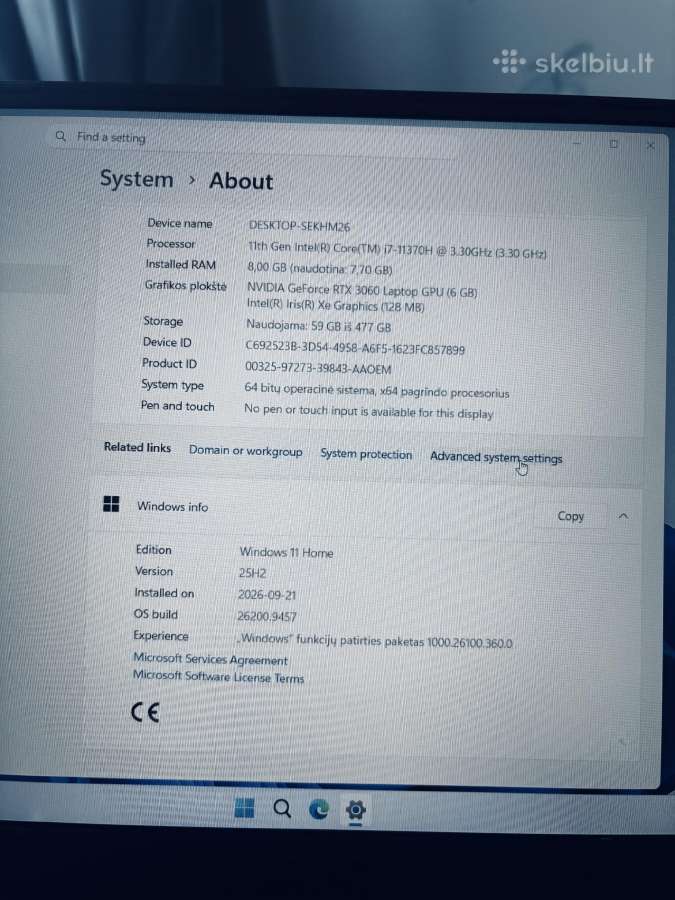Click Version value 25H2
Image resolution: width=675 pixels, height=900 pixels.
pyautogui.click(x=252, y=572)
